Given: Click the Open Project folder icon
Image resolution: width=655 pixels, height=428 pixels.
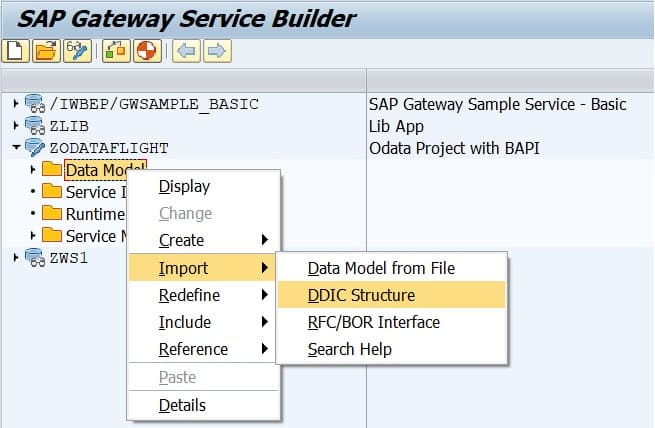Looking at the screenshot, I should point(44,50).
